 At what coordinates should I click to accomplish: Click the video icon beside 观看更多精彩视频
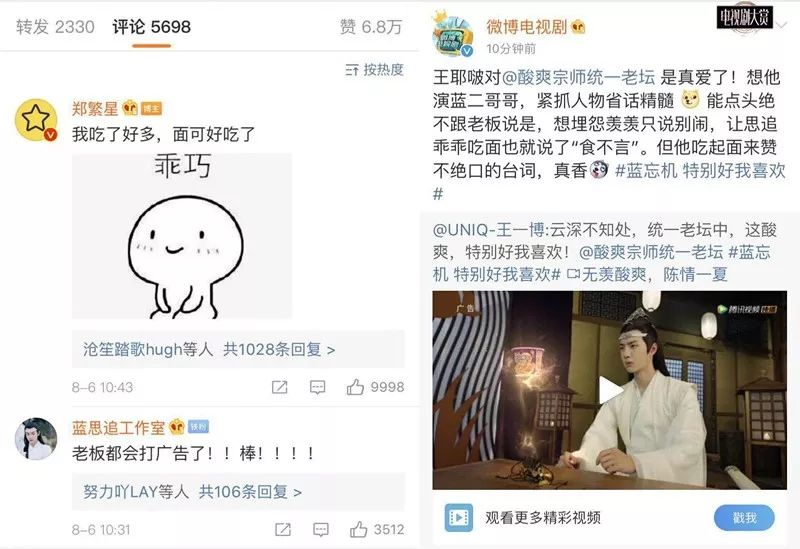click(458, 518)
